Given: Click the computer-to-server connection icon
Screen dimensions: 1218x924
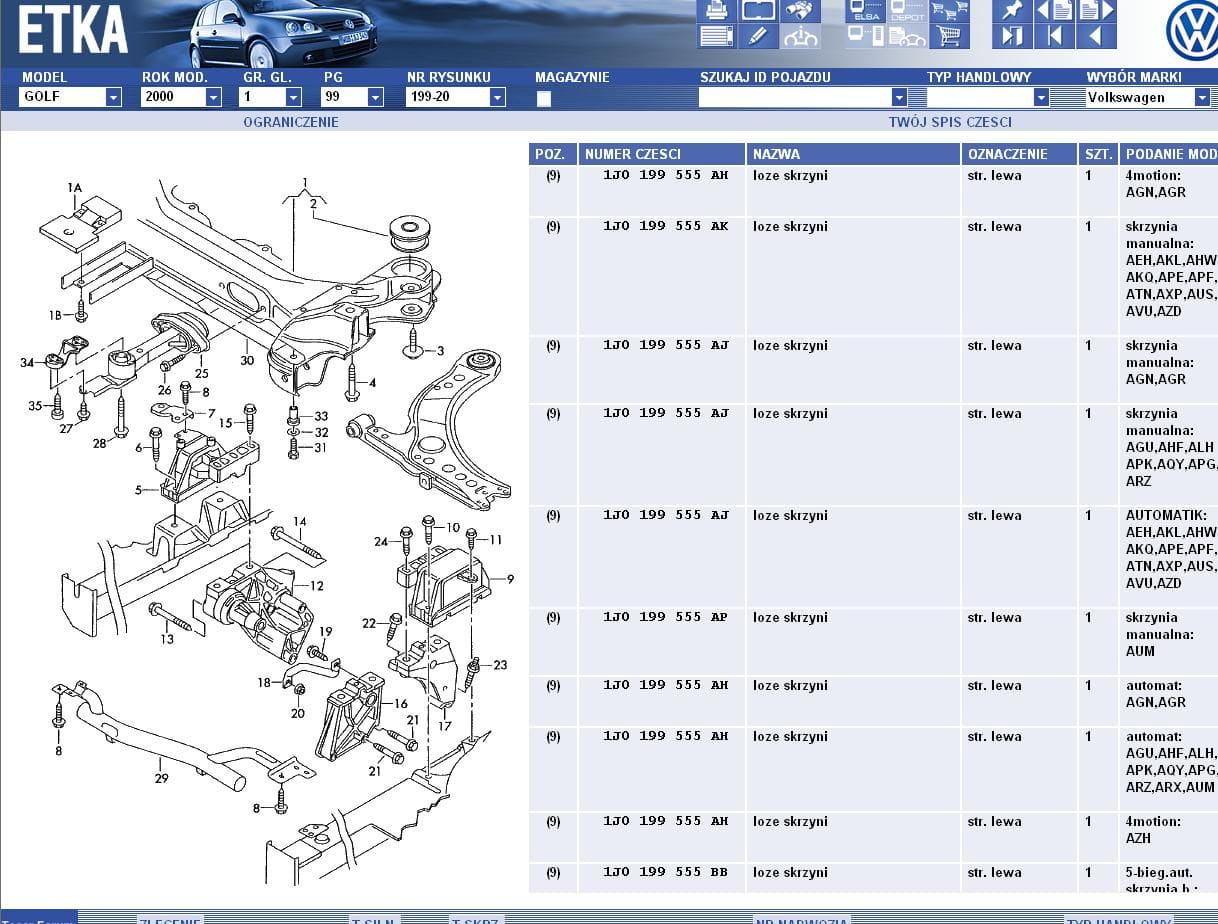Looking at the screenshot, I should (865, 37).
